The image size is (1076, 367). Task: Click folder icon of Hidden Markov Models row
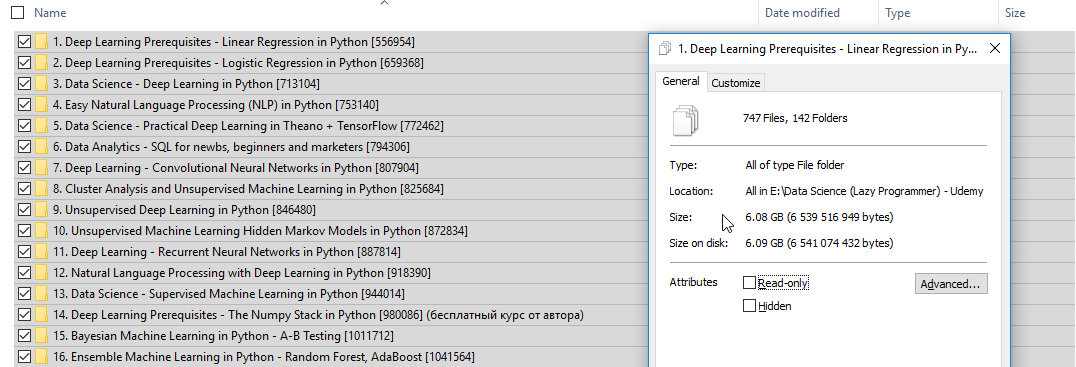coord(41,231)
